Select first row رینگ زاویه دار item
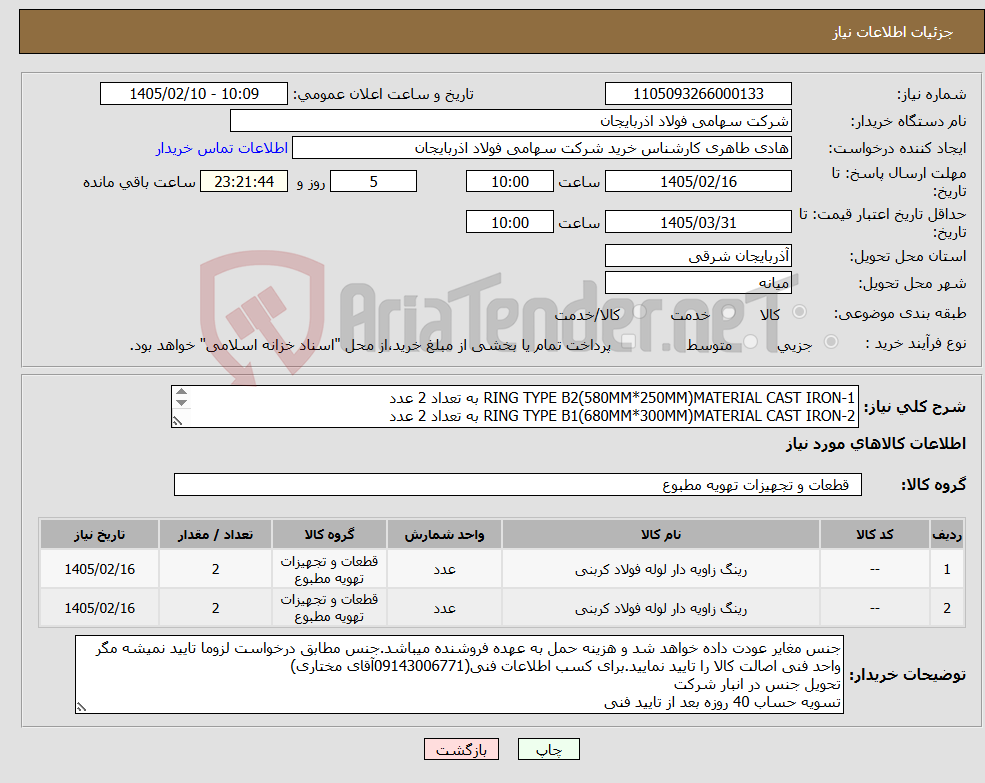This screenshot has width=985, height=783. (661, 569)
